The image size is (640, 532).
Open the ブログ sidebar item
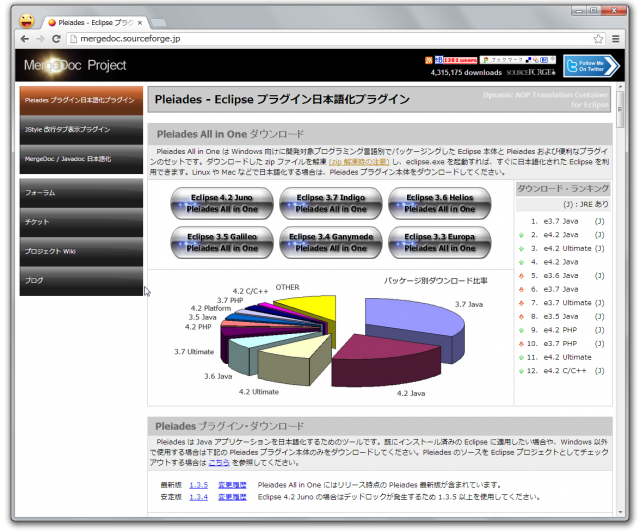[x=81, y=281]
